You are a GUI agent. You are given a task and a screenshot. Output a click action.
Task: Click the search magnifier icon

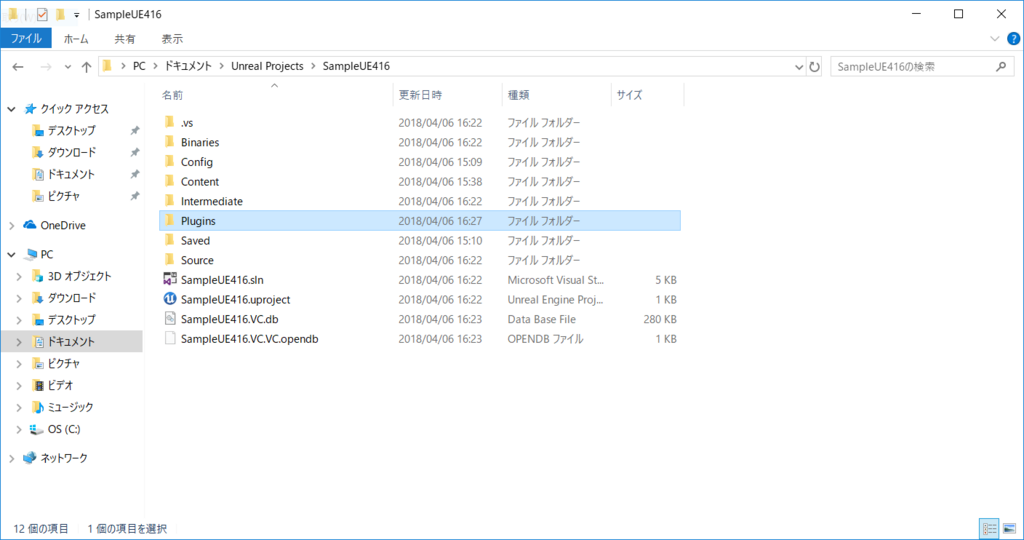(1001, 67)
